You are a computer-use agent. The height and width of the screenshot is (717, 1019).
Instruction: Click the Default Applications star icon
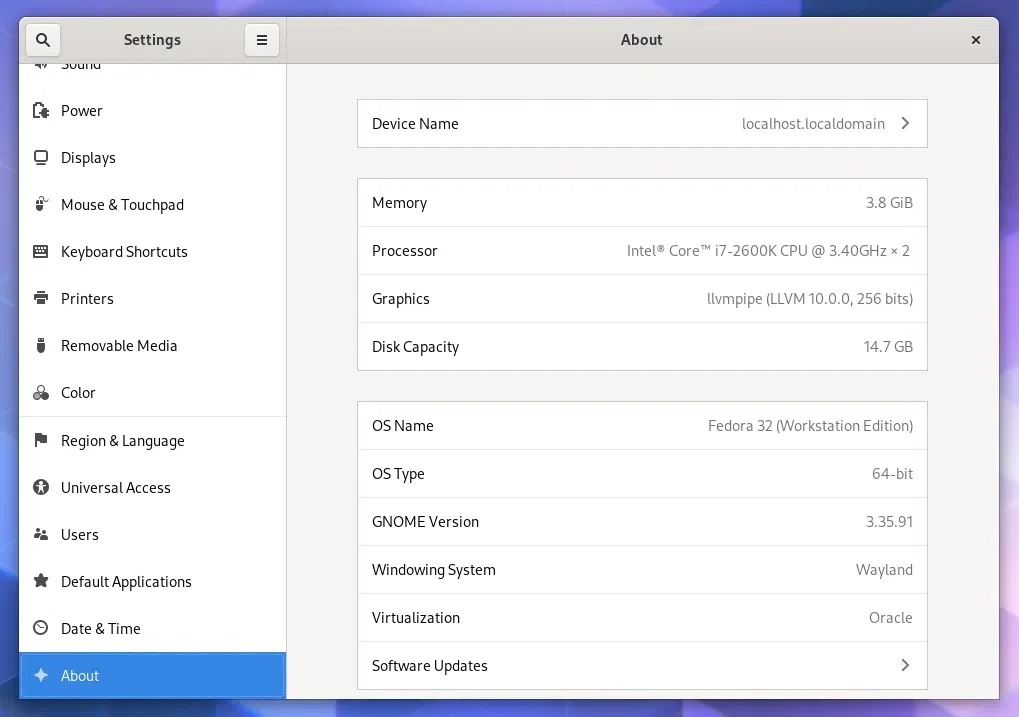41,580
